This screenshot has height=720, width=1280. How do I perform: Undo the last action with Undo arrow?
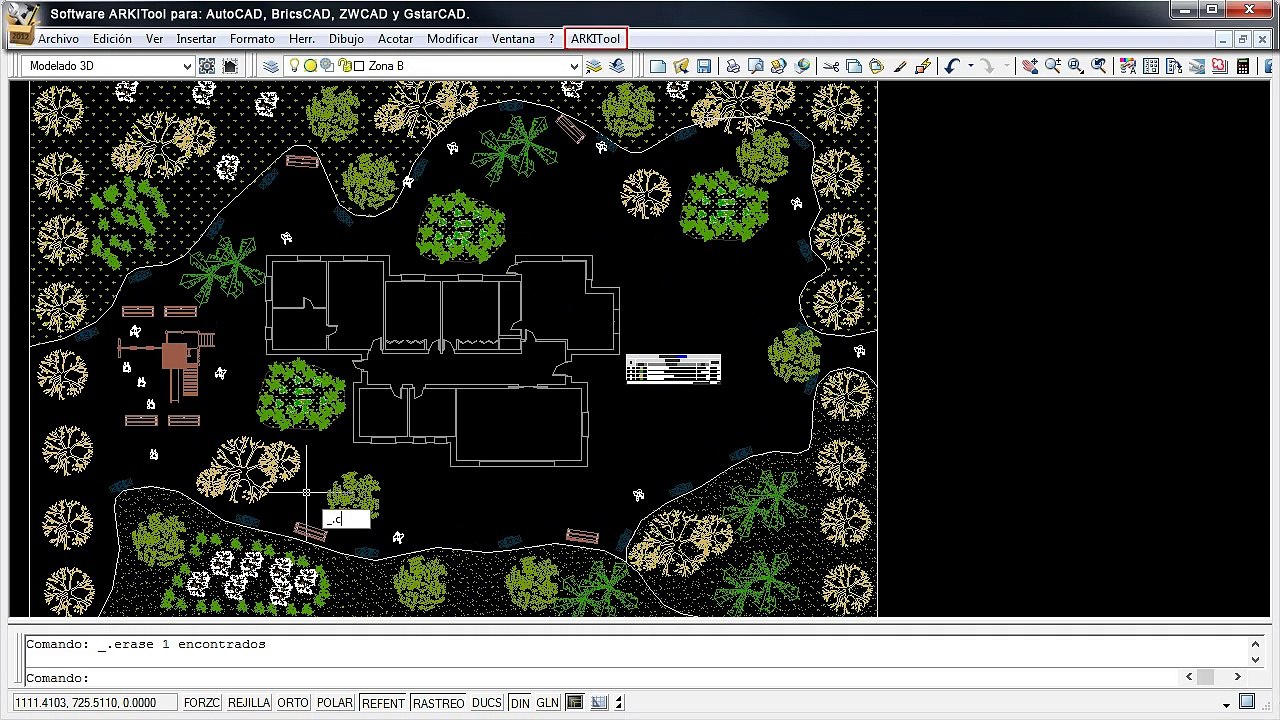[x=952, y=66]
